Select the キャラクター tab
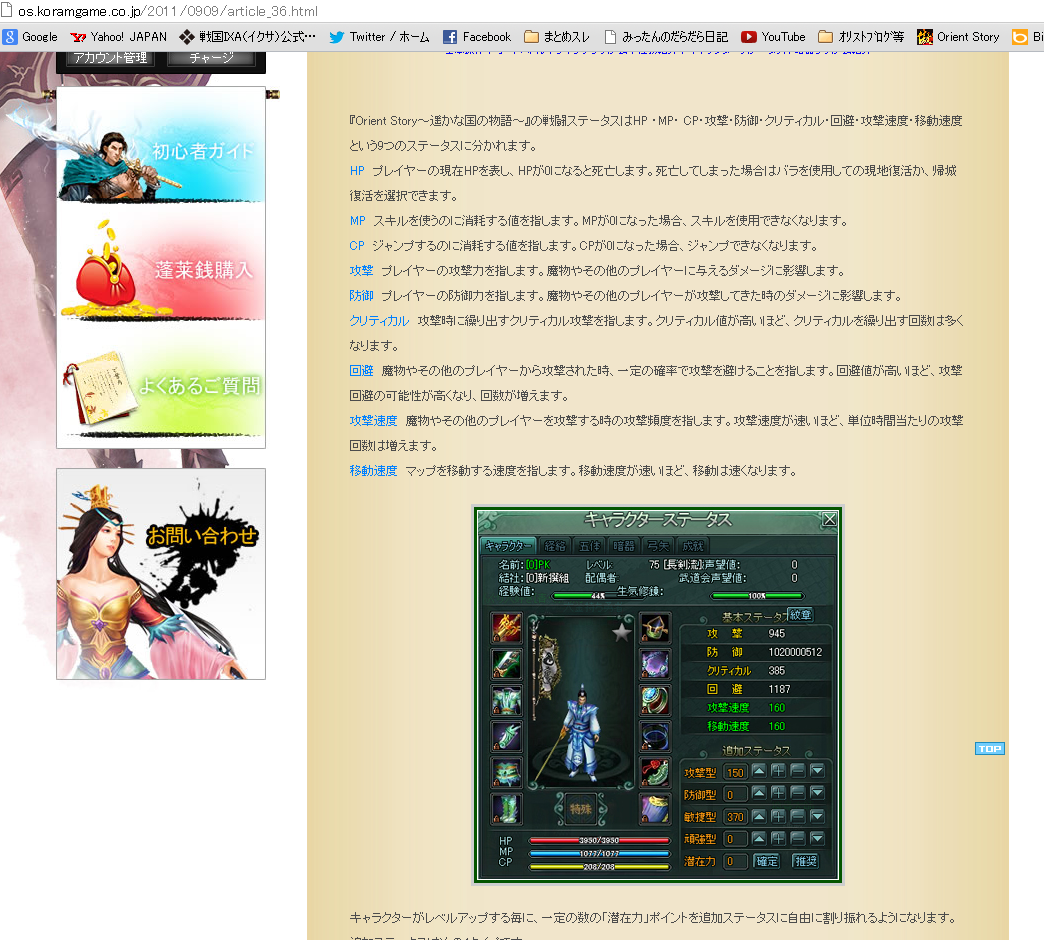 tap(507, 546)
